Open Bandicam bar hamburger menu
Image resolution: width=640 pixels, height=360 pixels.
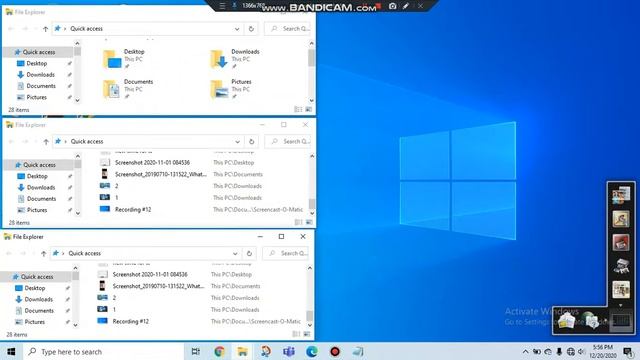222,6
